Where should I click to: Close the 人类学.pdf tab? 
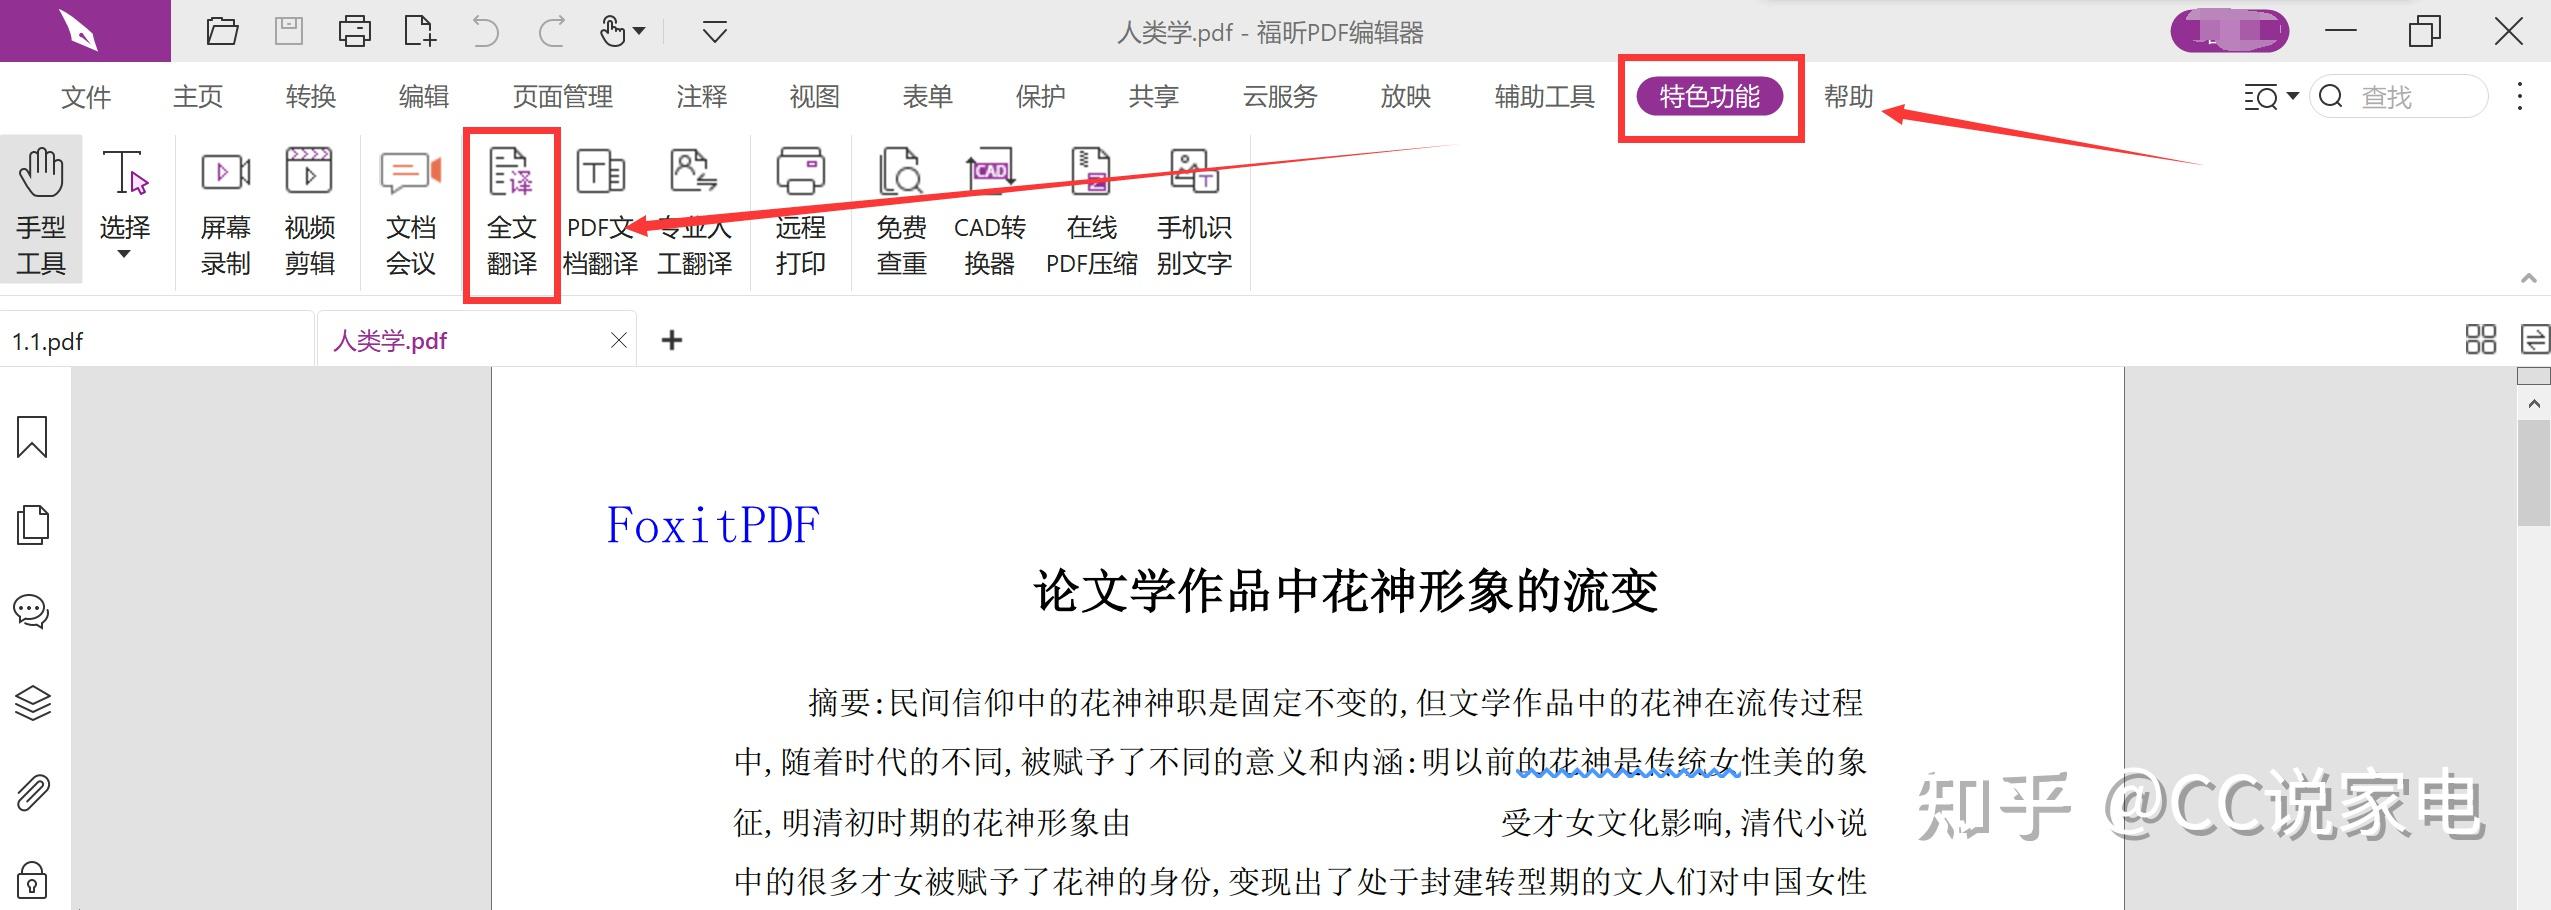click(619, 341)
